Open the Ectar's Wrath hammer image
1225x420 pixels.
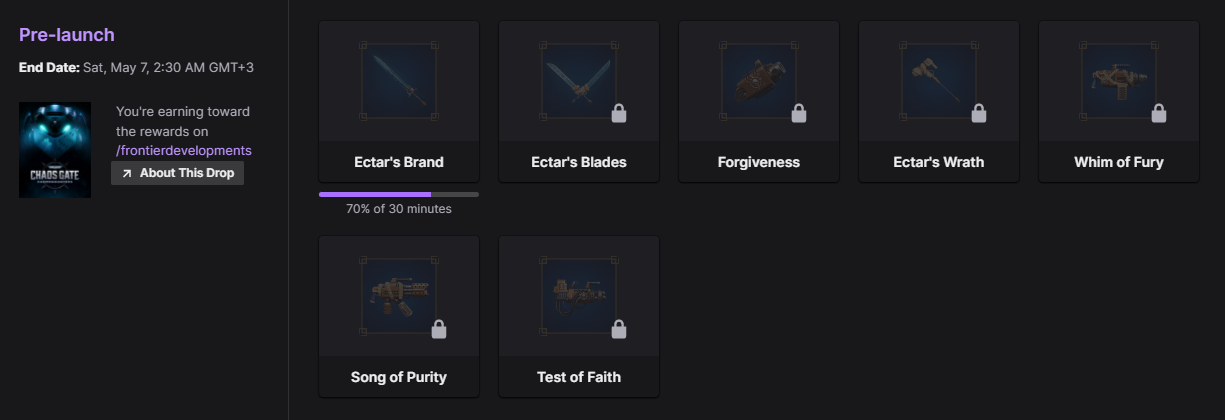(938, 81)
